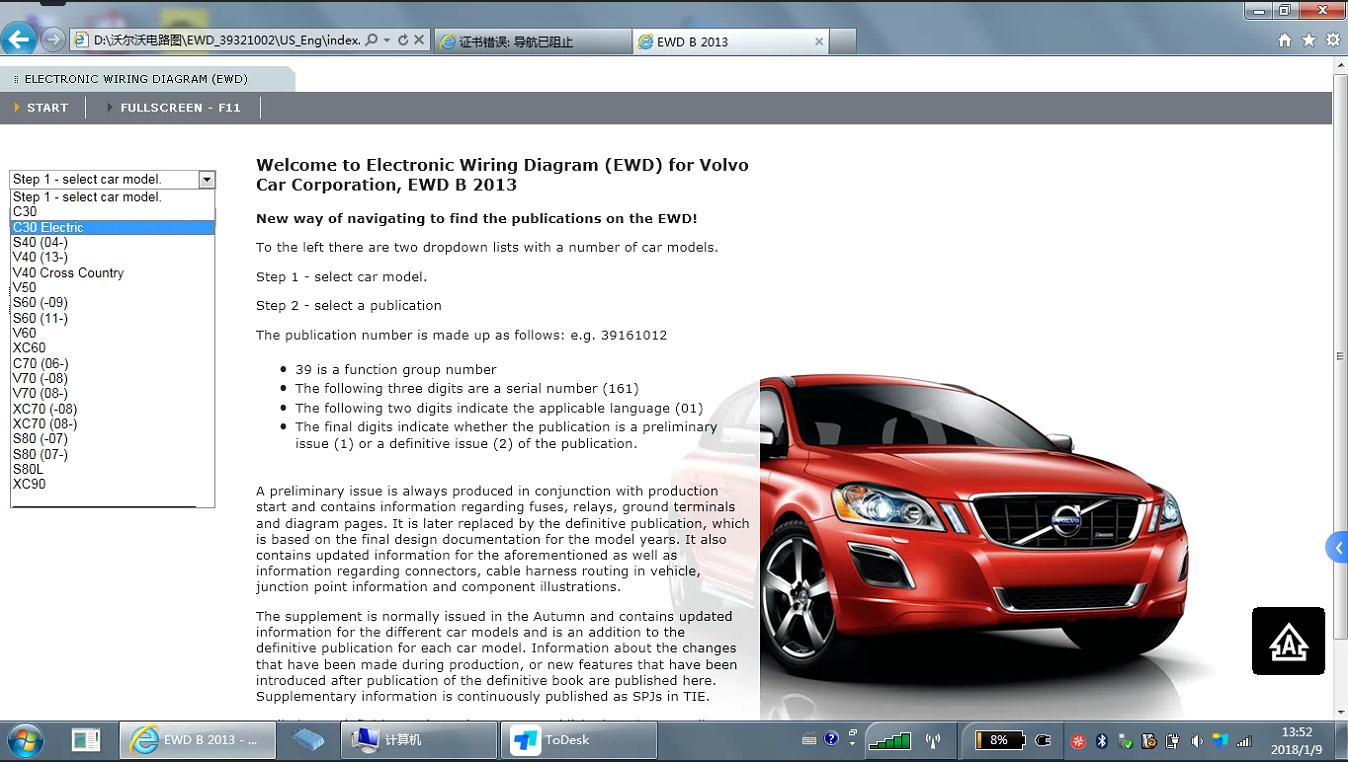
Task: Click the 8% battery indicator
Action: pos(999,741)
